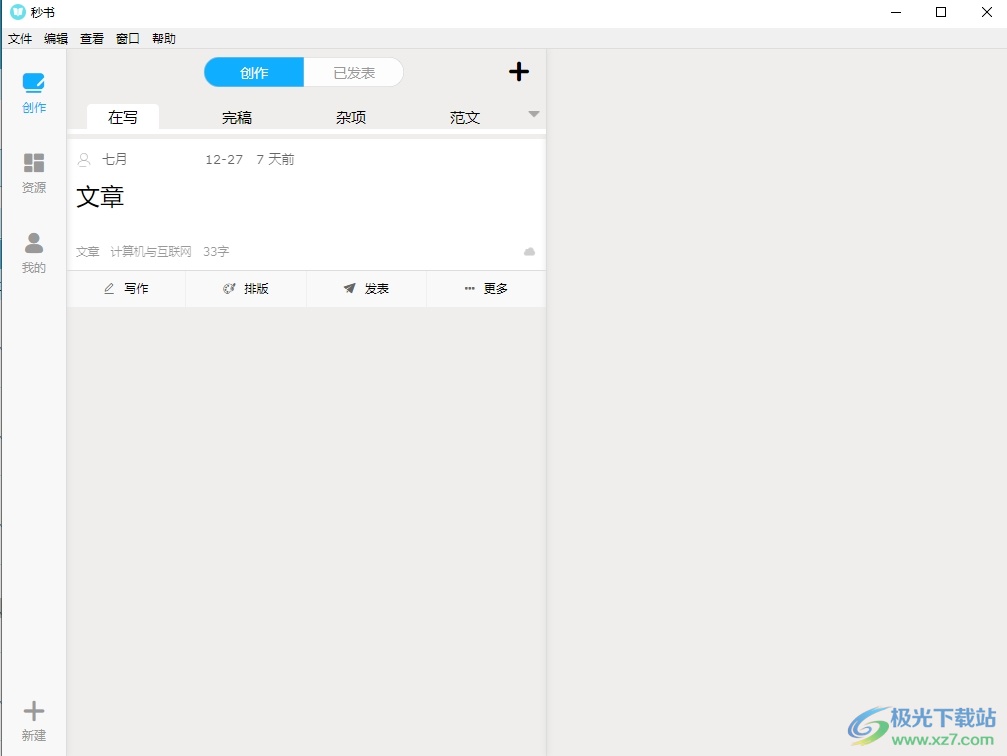The image size is (1007, 756).
Task: Open the 创作 sidebar section
Action: tap(34, 92)
